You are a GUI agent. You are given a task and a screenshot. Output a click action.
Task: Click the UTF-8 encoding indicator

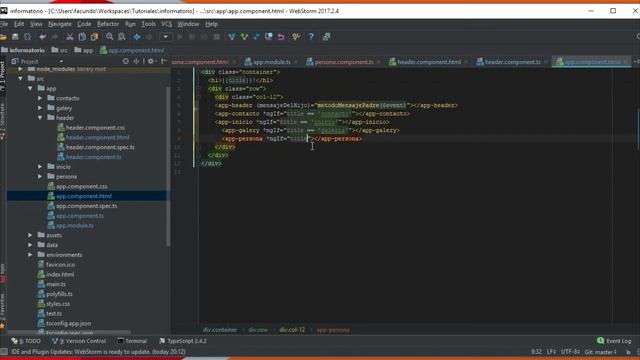click(x=570, y=352)
